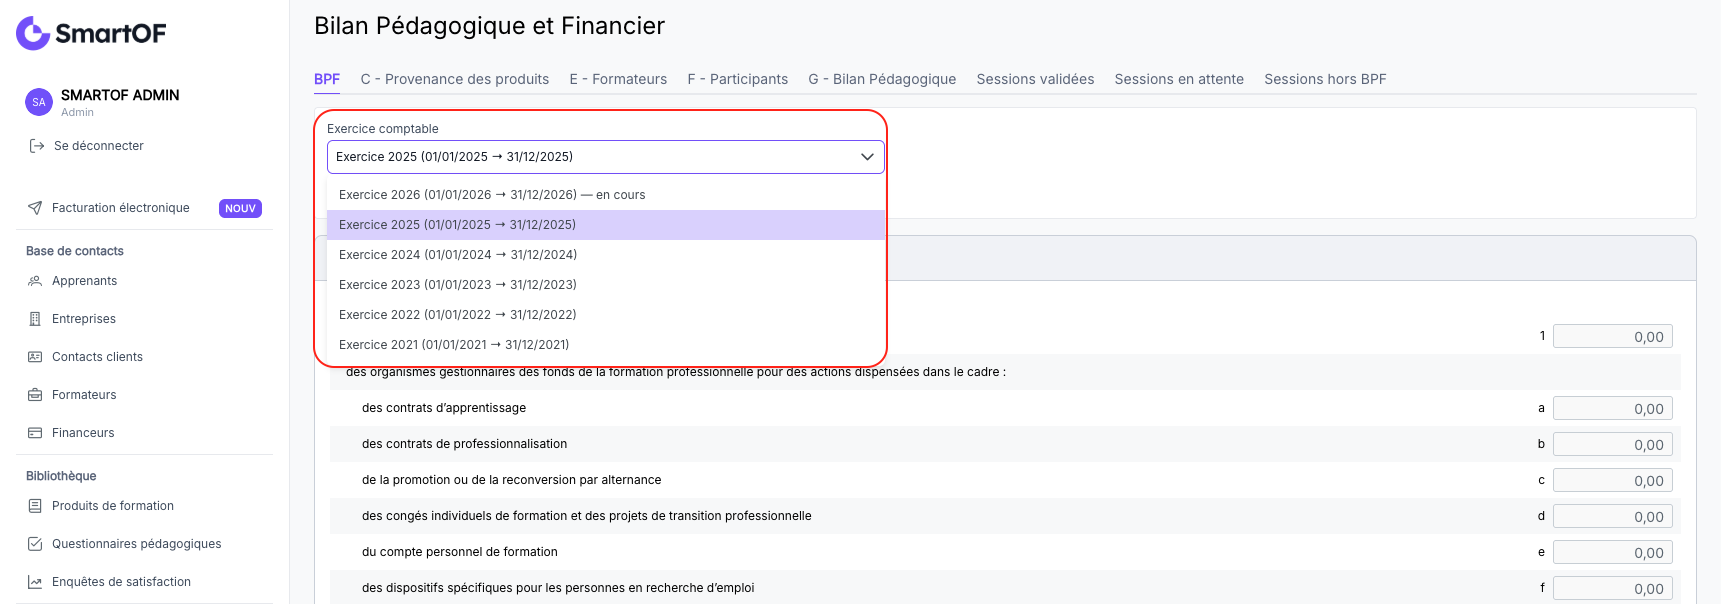Click "des contrats d'apprentissage" row text
The image size is (1721, 604).
pyautogui.click(x=444, y=408)
